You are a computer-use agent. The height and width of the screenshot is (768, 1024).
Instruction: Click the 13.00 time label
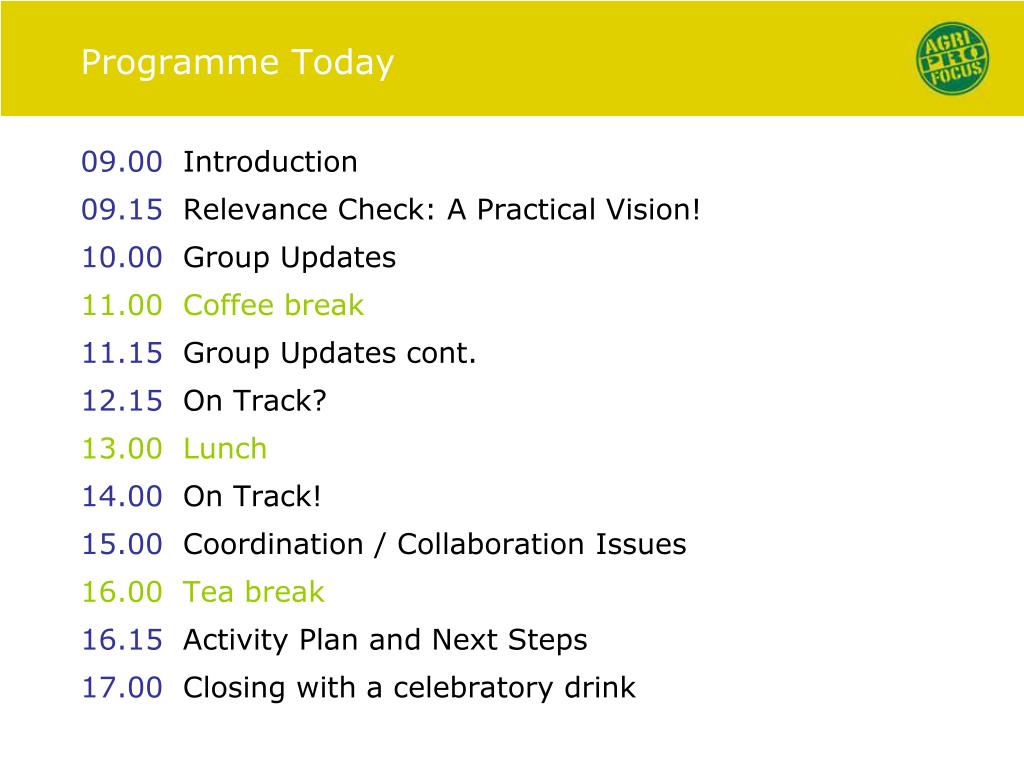click(121, 449)
